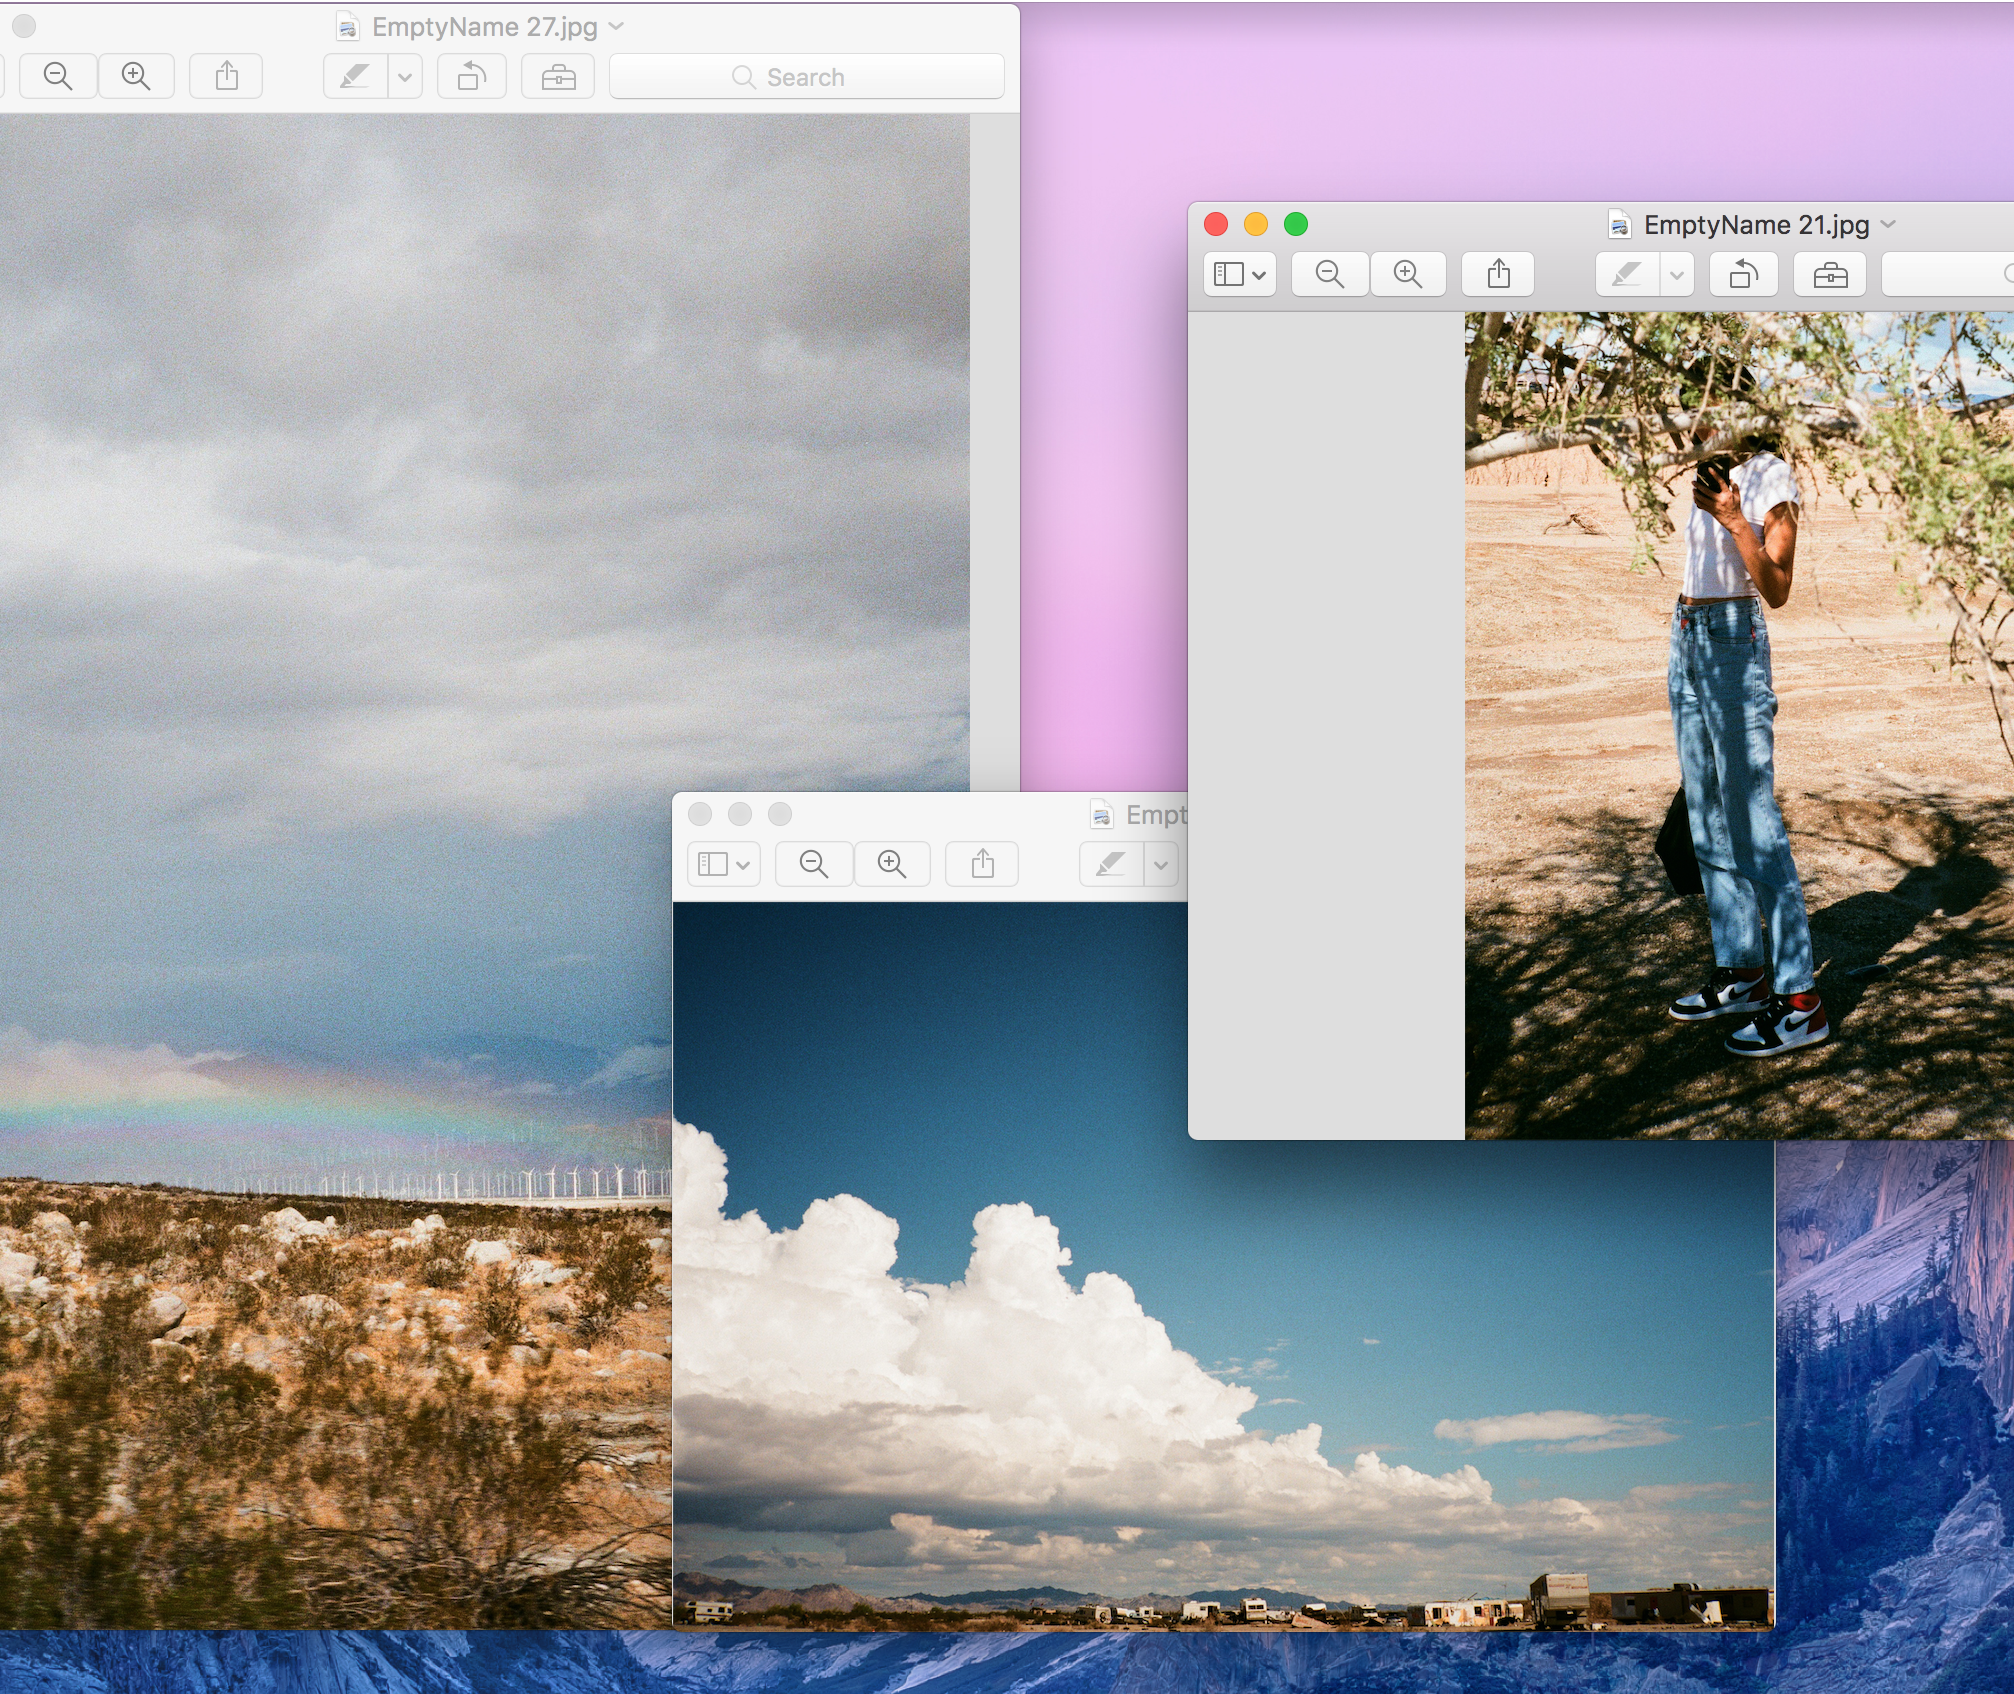This screenshot has height=1694, width=2014.
Task: Zoom out in the EmptyName 21.jpg window
Action: tap(1330, 274)
